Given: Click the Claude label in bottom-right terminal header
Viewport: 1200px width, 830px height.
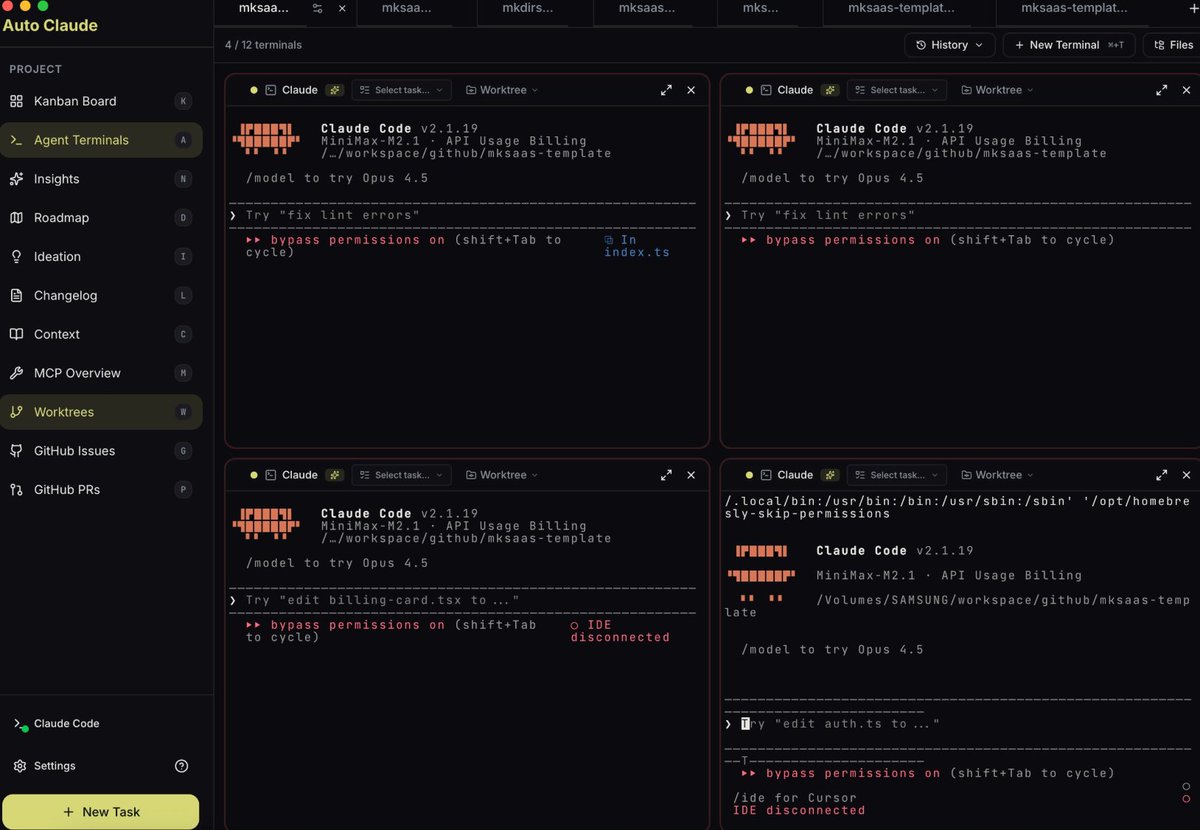Looking at the screenshot, I should (795, 475).
